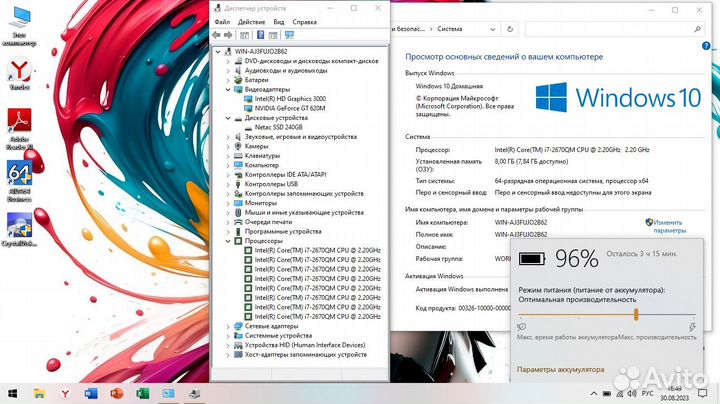This screenshot has width=720, height=404.
Task: Click the refresh button in System address bar
Action: coord(510,29)
